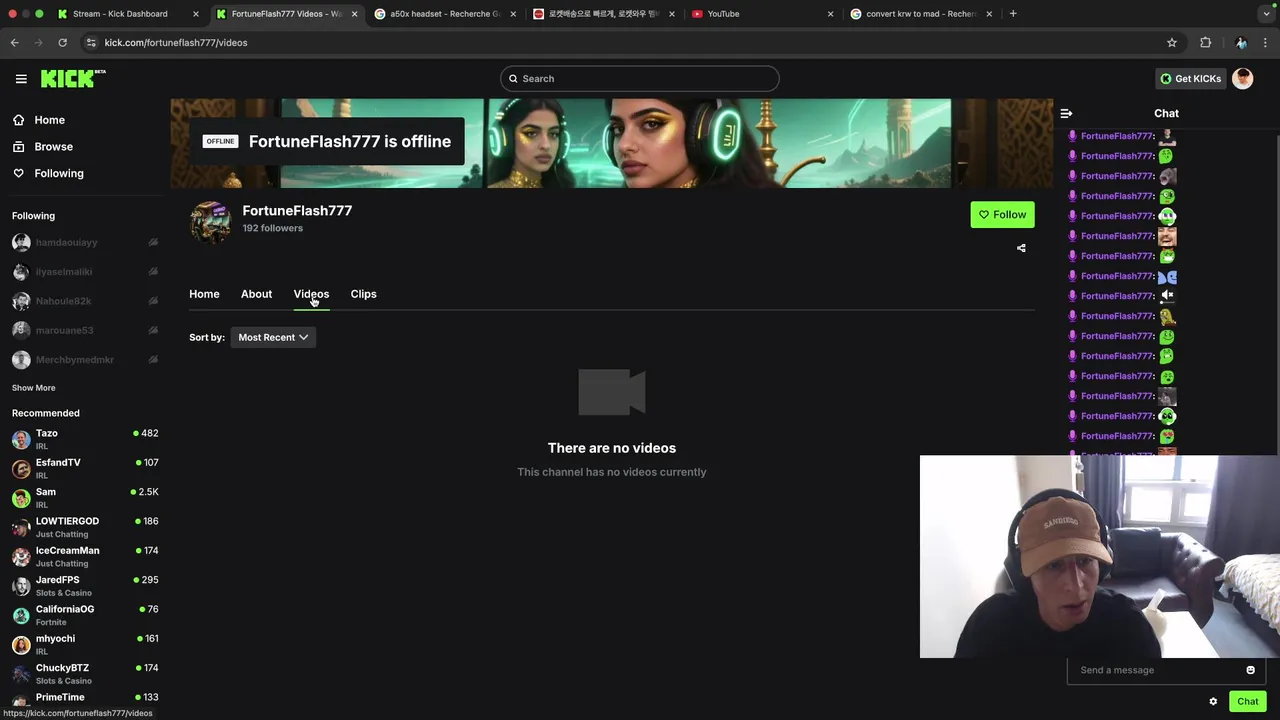Click the KICK logo
Screen dimensions: 1280x720
(73, 78)
